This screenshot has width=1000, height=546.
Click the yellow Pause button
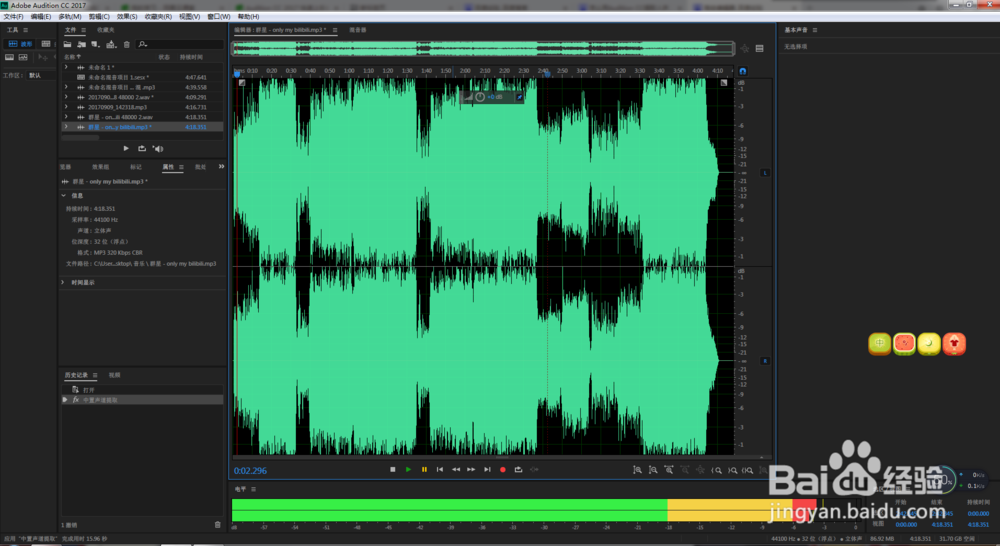click(x=424, y=469)
